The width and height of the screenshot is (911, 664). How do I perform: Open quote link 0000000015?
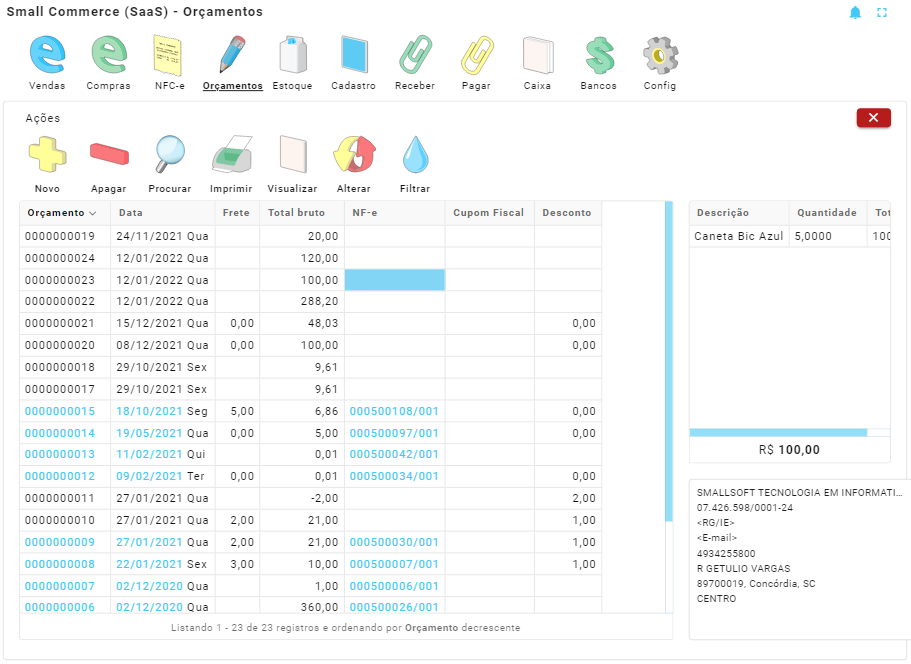click(60, 411)
